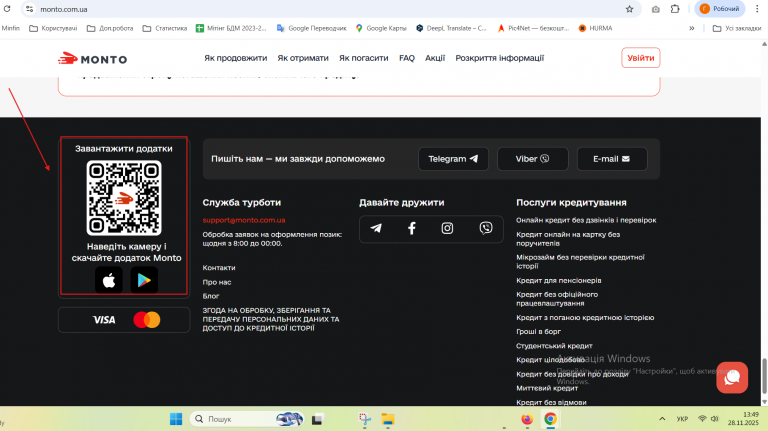Open Windows Start menu
The image size is (768, 431).
(x=176, y=419)
